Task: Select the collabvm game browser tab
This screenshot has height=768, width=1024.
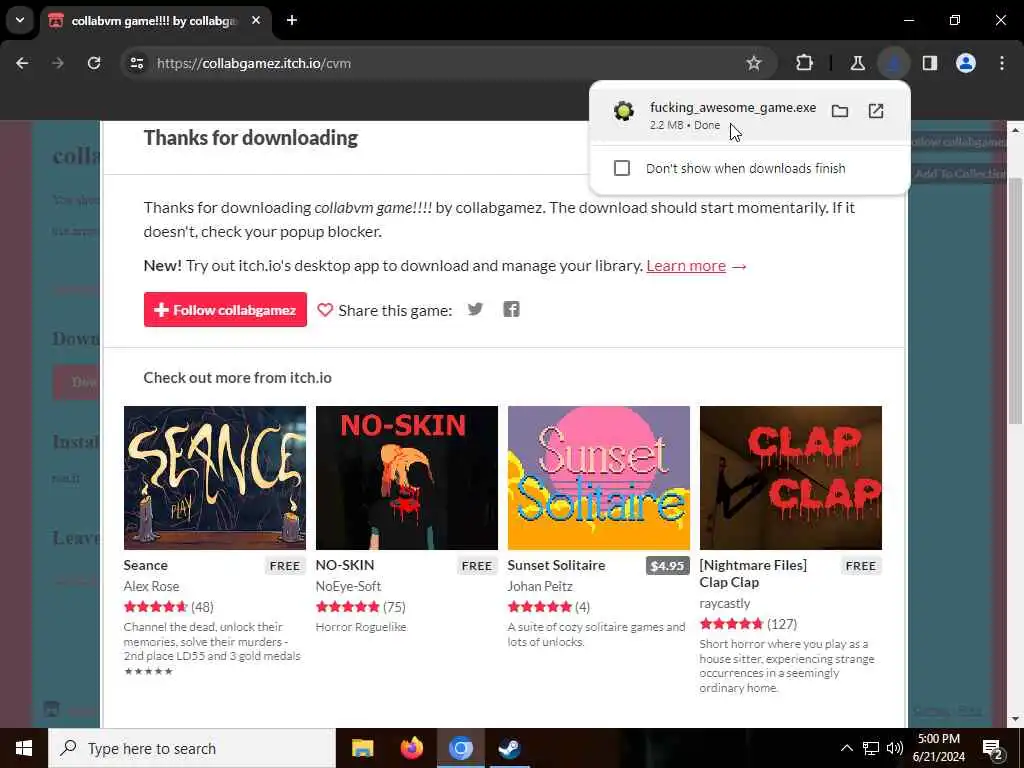Action: [x=153, y=21]
